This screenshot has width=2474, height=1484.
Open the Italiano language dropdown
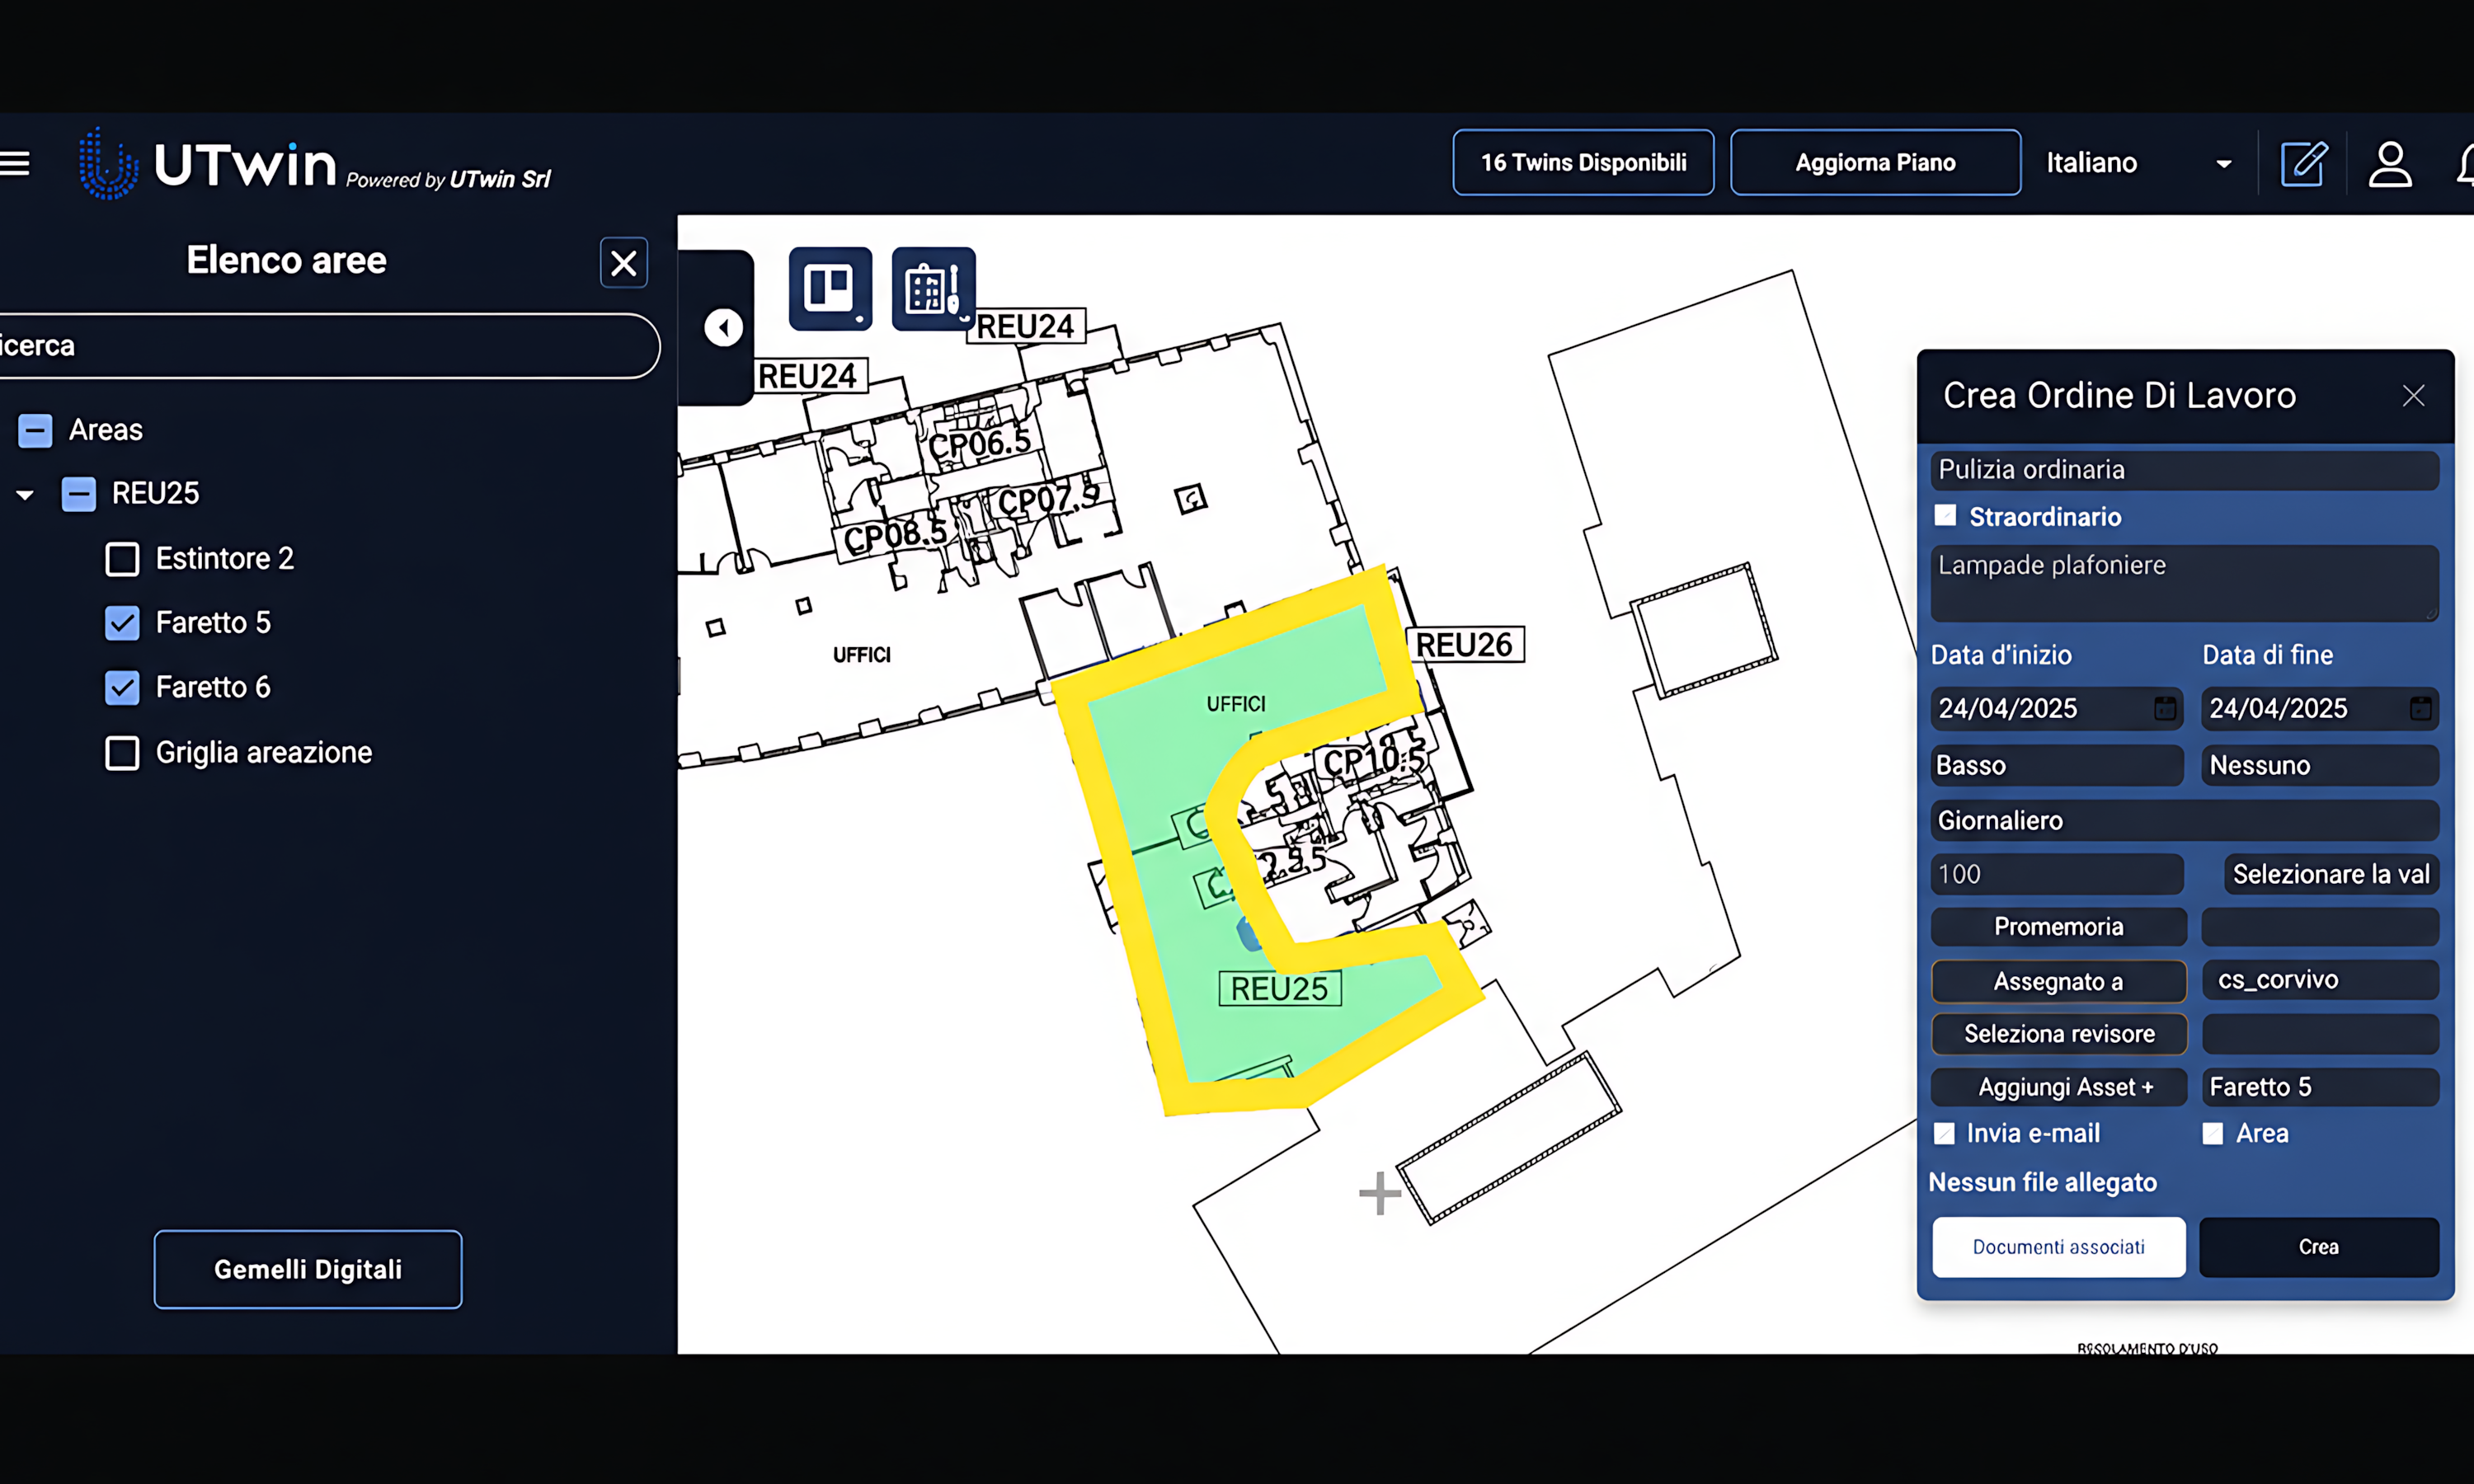coord(2139,163)
